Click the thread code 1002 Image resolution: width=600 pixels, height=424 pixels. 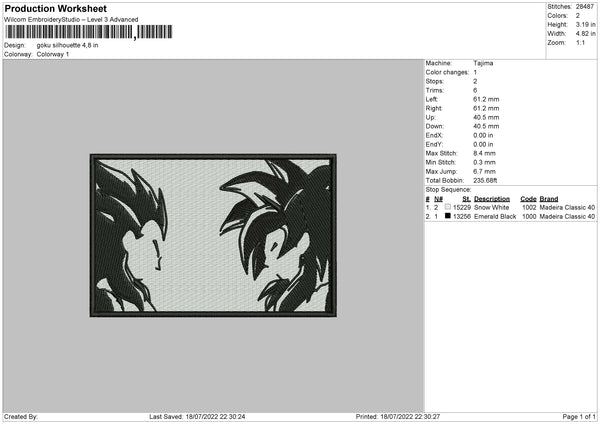point(529,207)
